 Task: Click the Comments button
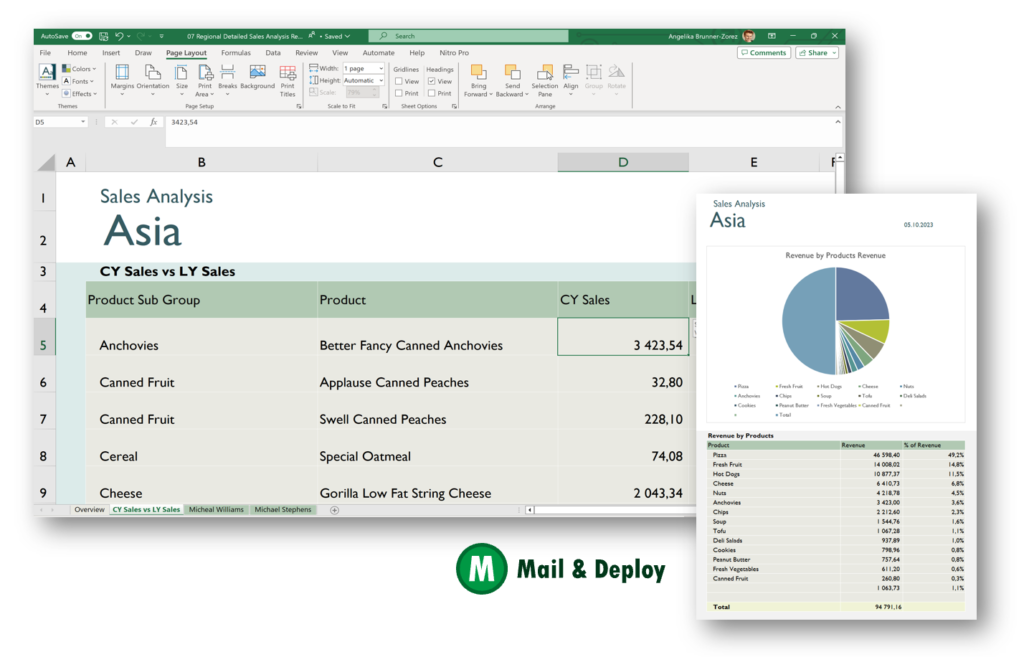click(x=763, y=53)
